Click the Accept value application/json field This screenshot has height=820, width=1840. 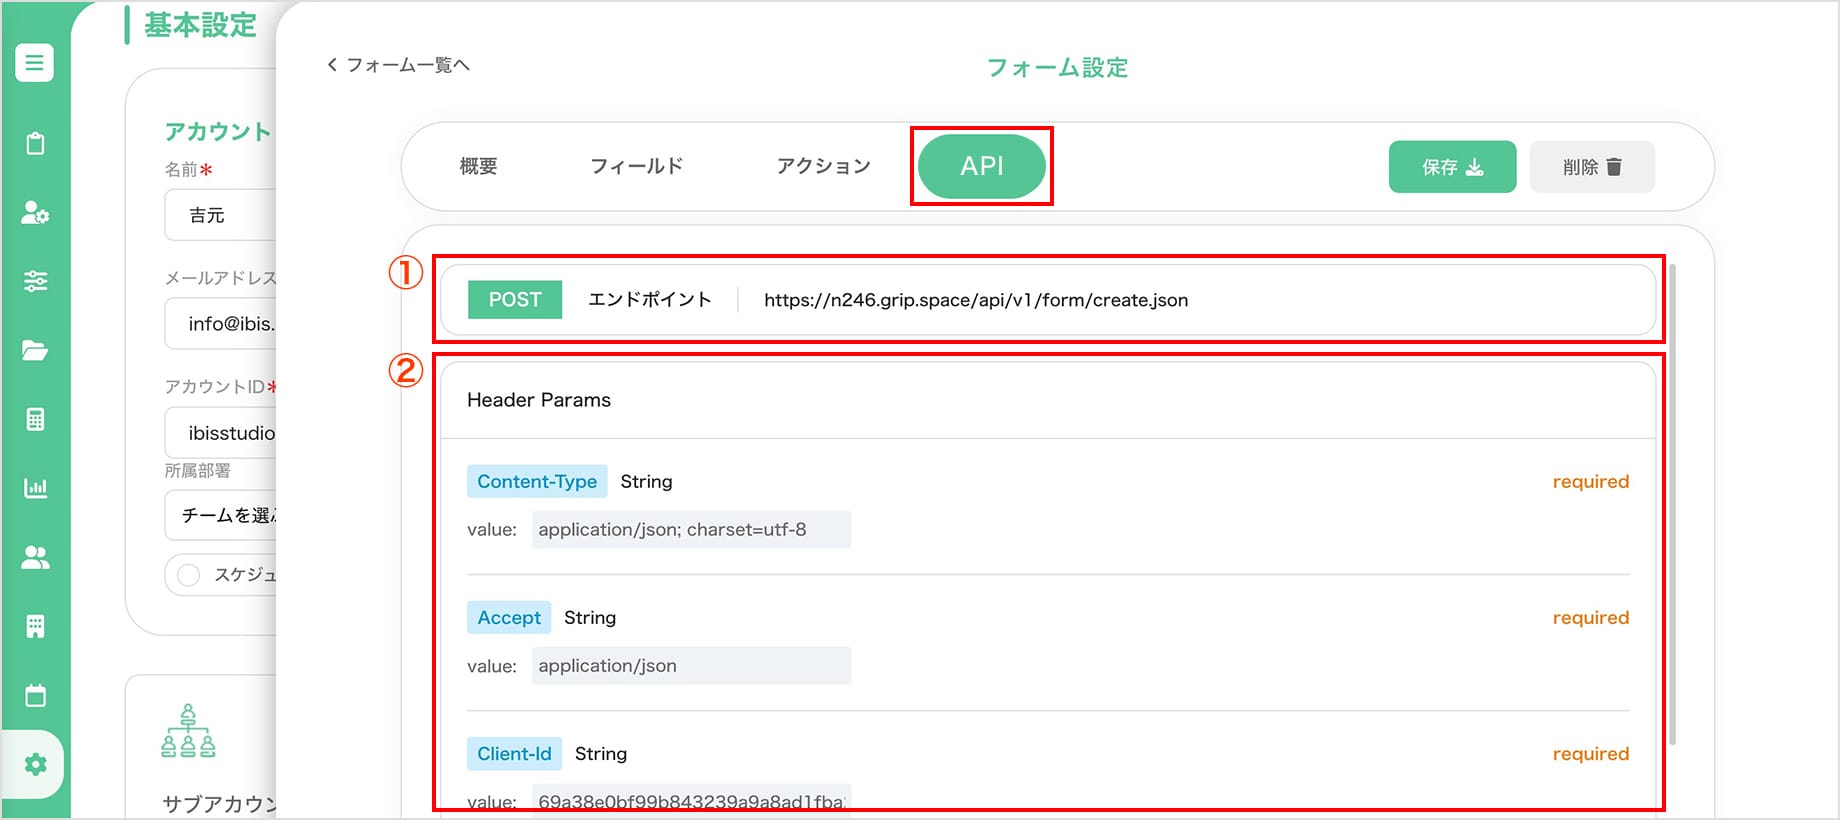(x=691, y=666)
